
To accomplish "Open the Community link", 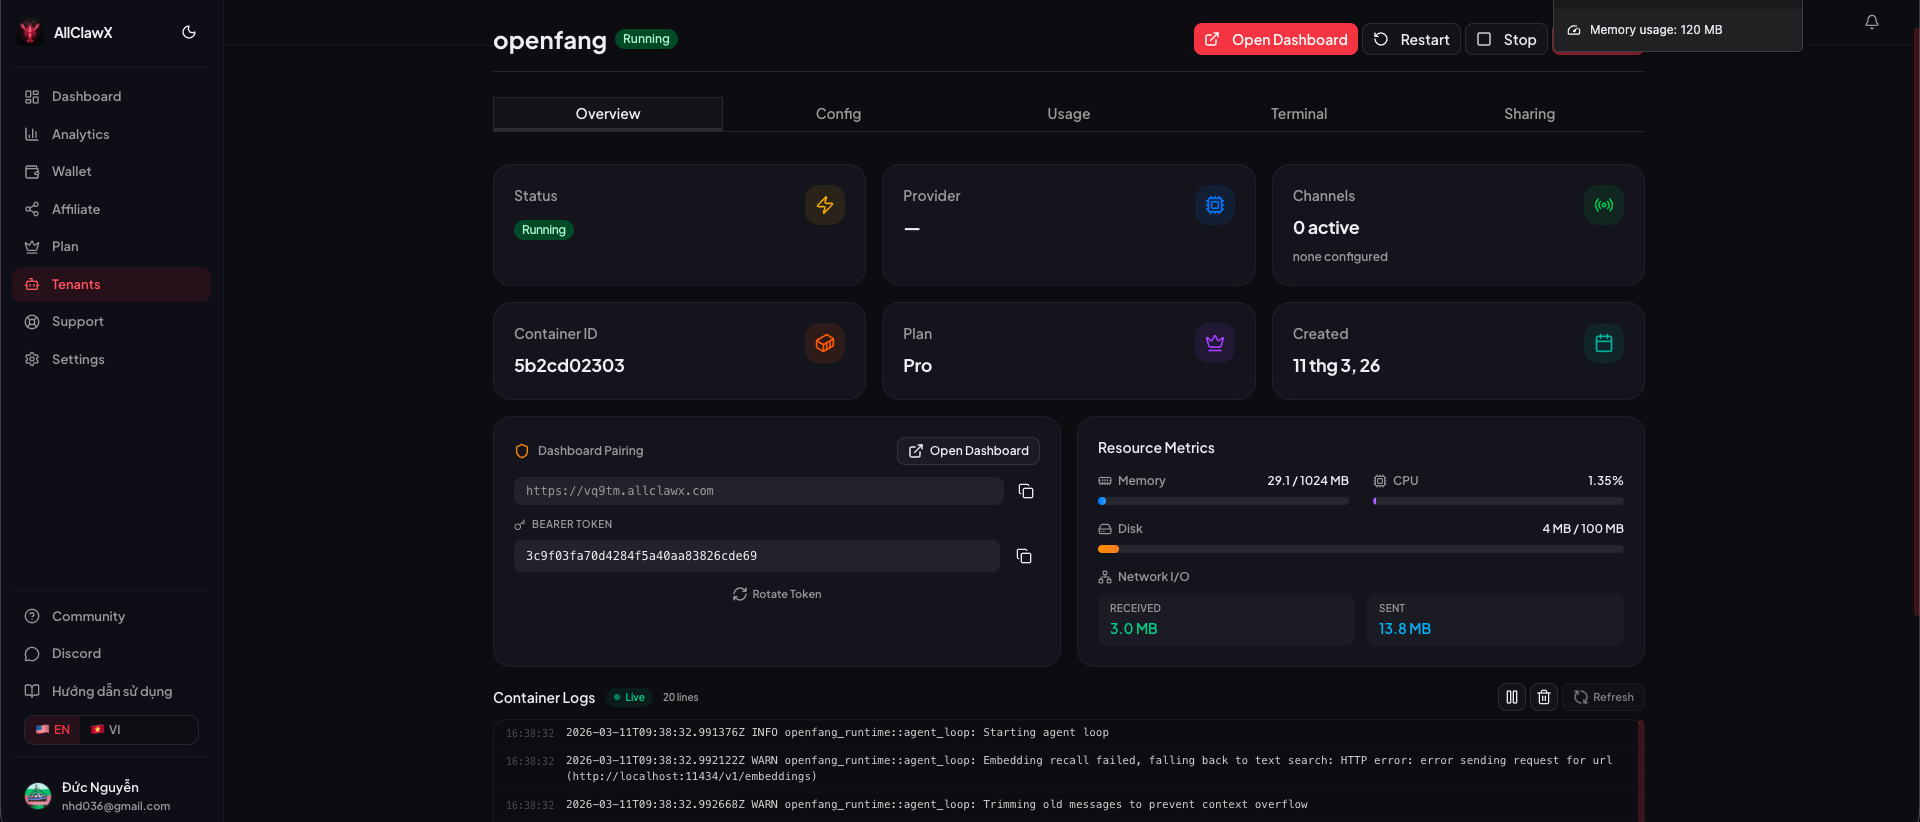I will [111, 616].
